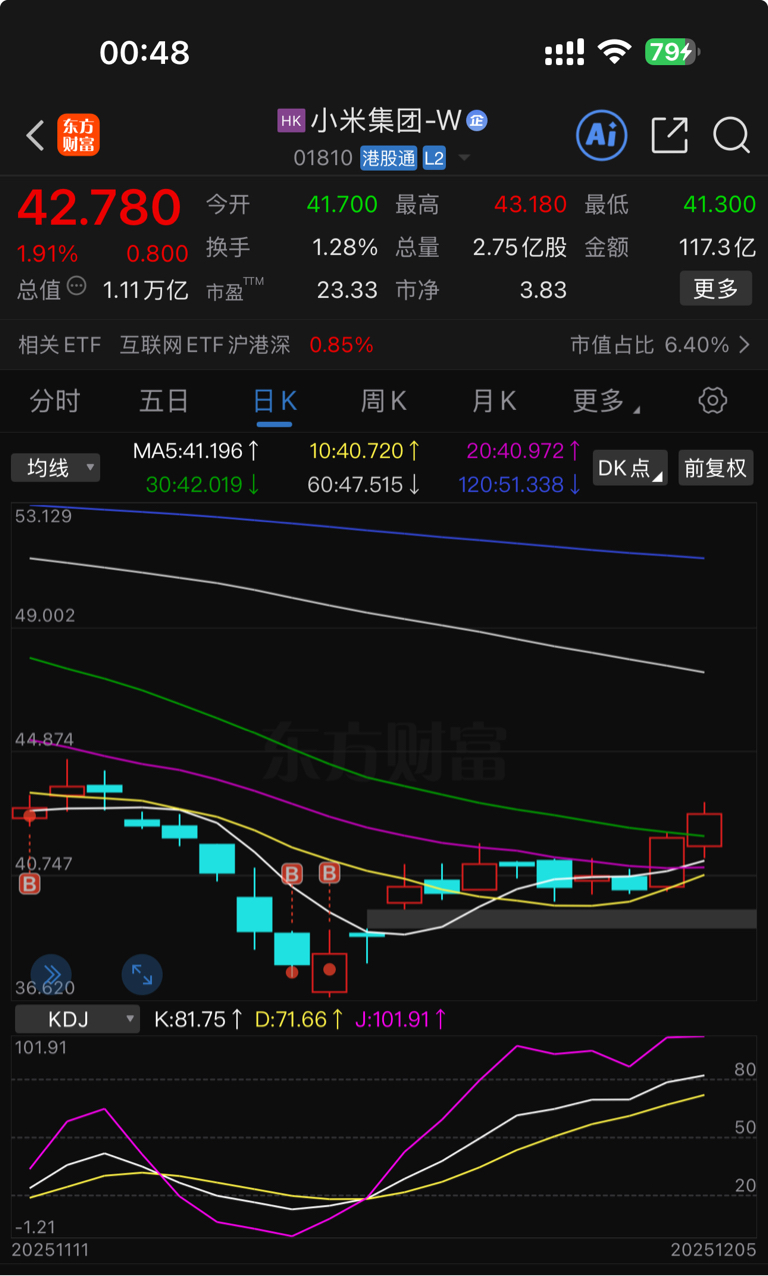Tap the 金额 117.3亿 value
Screen dimensions: 768x1276
(716, 247)
